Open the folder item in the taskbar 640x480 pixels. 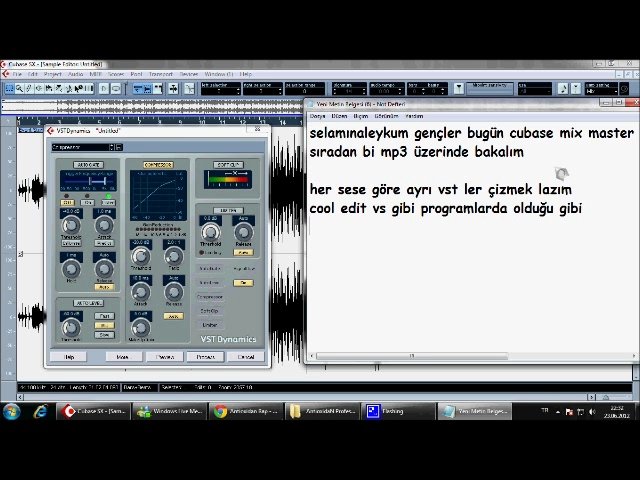tap(322, 411)
